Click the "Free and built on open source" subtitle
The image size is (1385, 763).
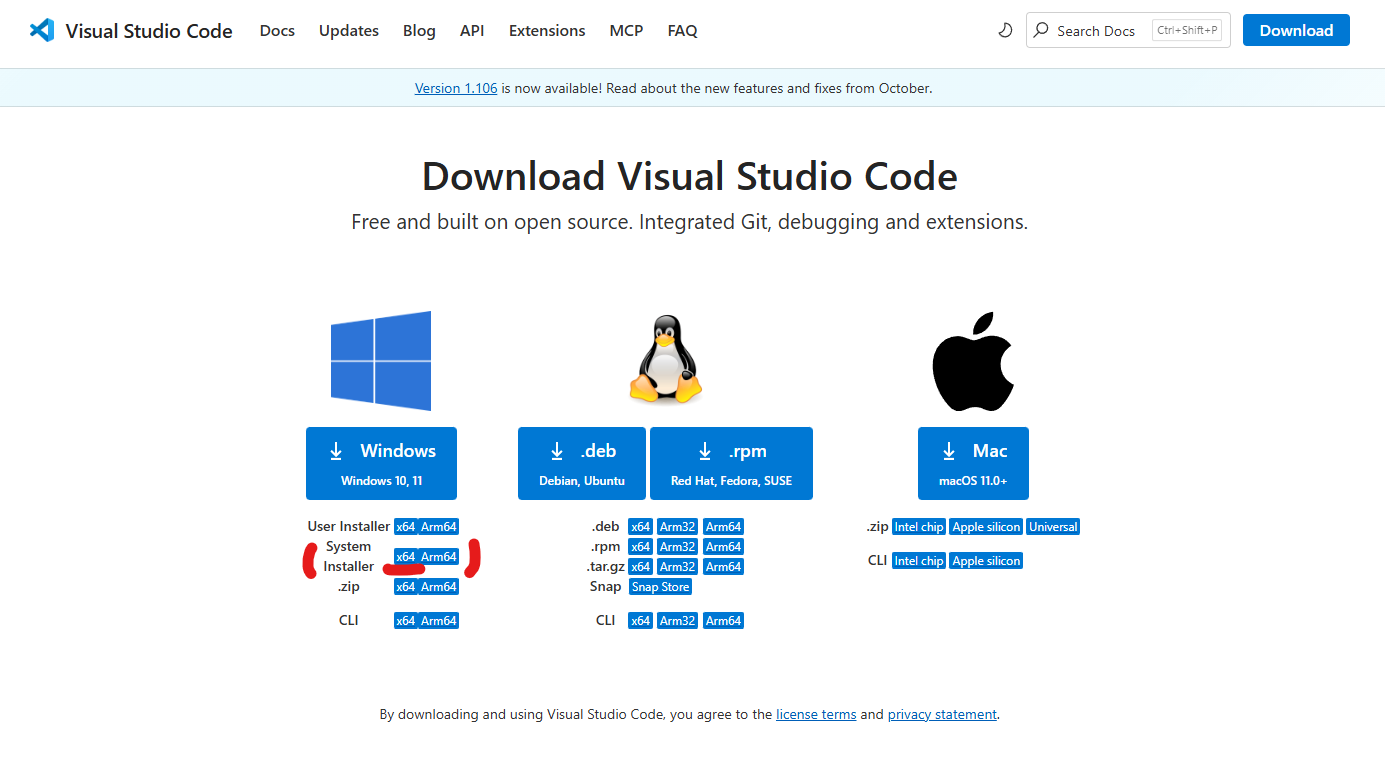tap(690, 222)
